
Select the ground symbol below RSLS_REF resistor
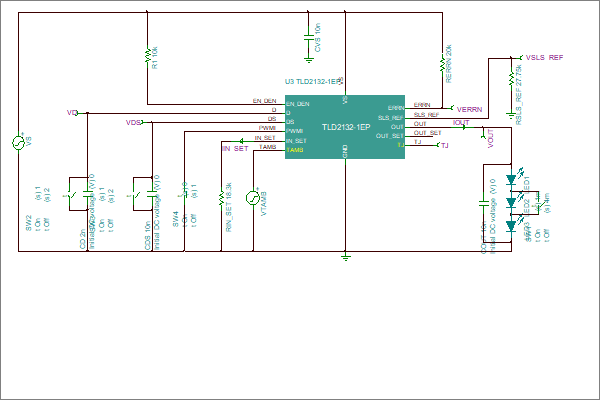pyautogui.click(x=510, y=114)
